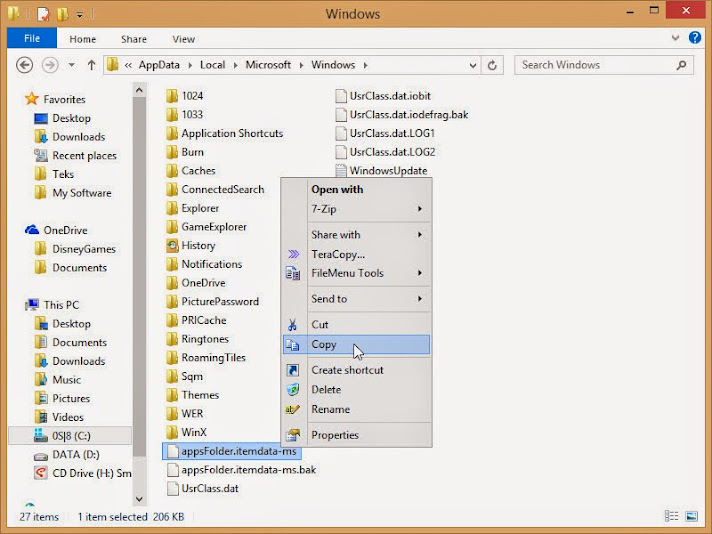The image size is (712, 534).
Task: Open the View ribbon tab
Action: [183, 39]
